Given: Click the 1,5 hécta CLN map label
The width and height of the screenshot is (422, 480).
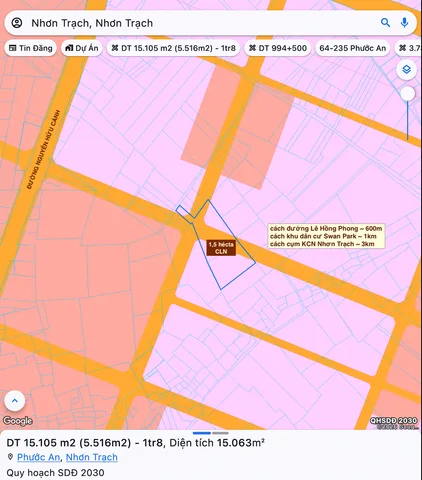Looking at the screenshot, I should [221, 248].
